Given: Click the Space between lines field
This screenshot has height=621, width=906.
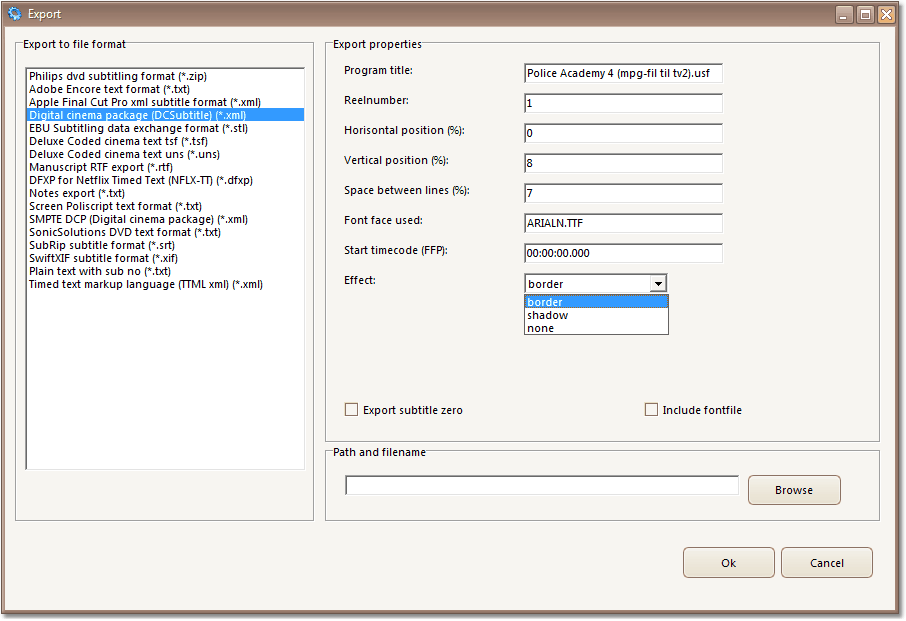Looking at the screenshot, I should [x=623, y=194].
